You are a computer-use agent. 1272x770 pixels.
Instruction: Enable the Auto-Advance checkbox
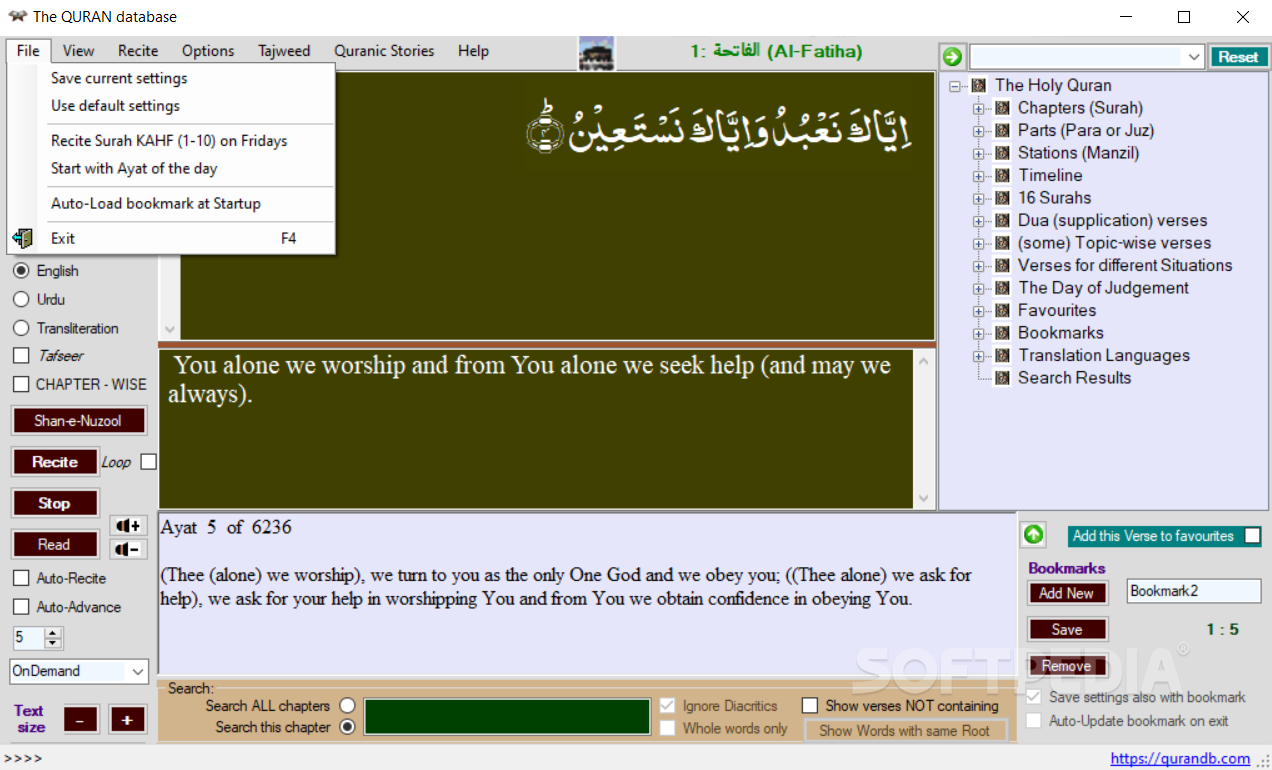click(x=20, y=607)
